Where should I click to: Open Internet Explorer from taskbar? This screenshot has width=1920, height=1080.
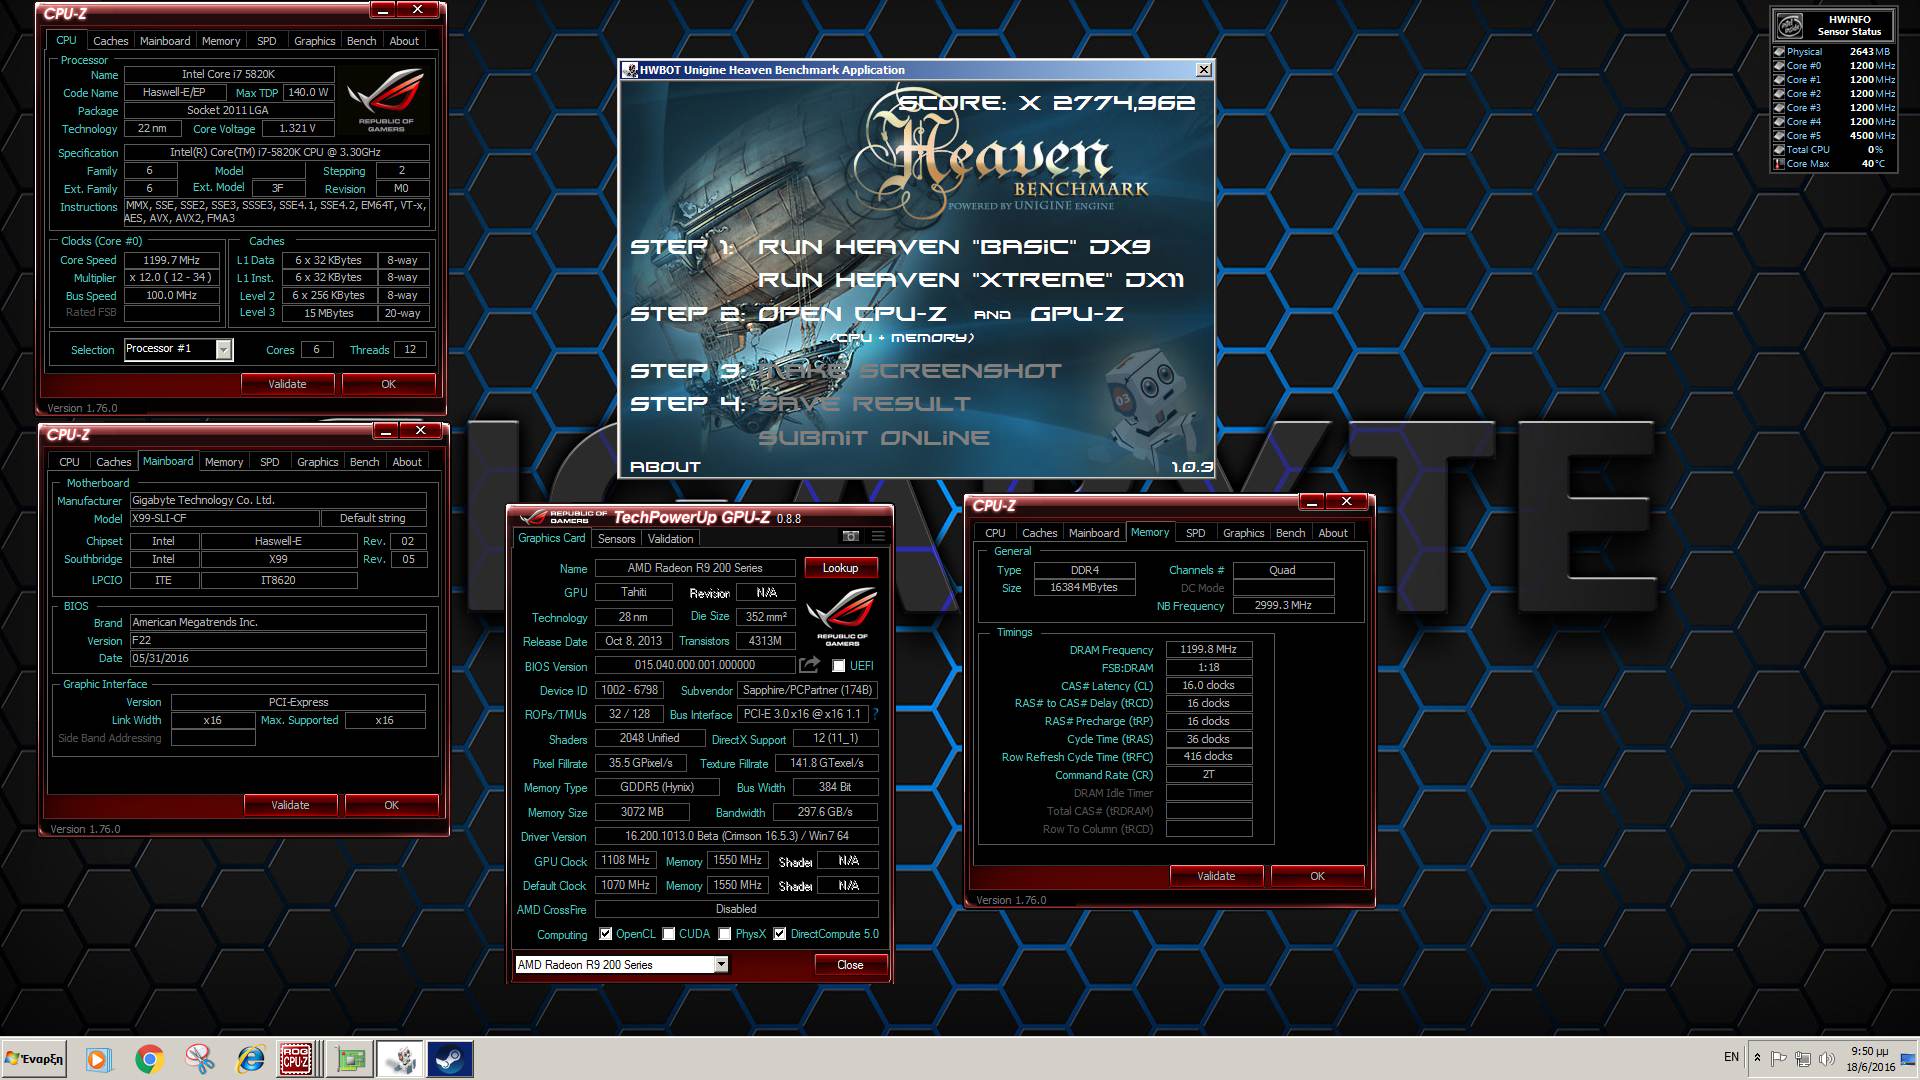[250, 1059]
